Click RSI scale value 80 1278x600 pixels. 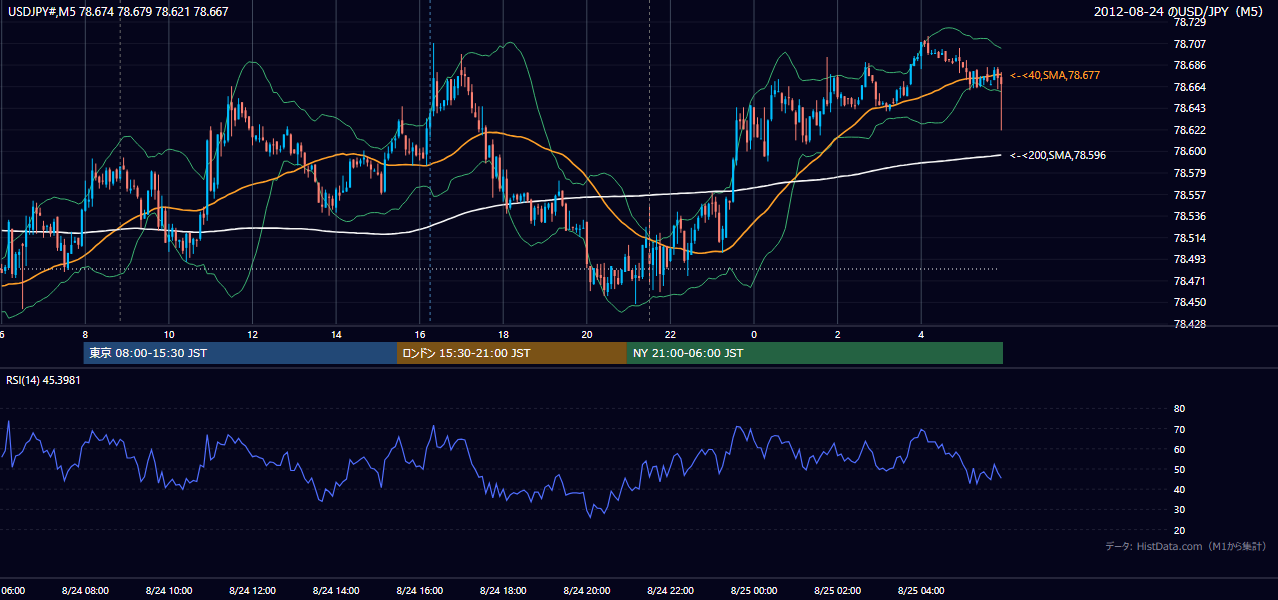(x=1179, y=409)
